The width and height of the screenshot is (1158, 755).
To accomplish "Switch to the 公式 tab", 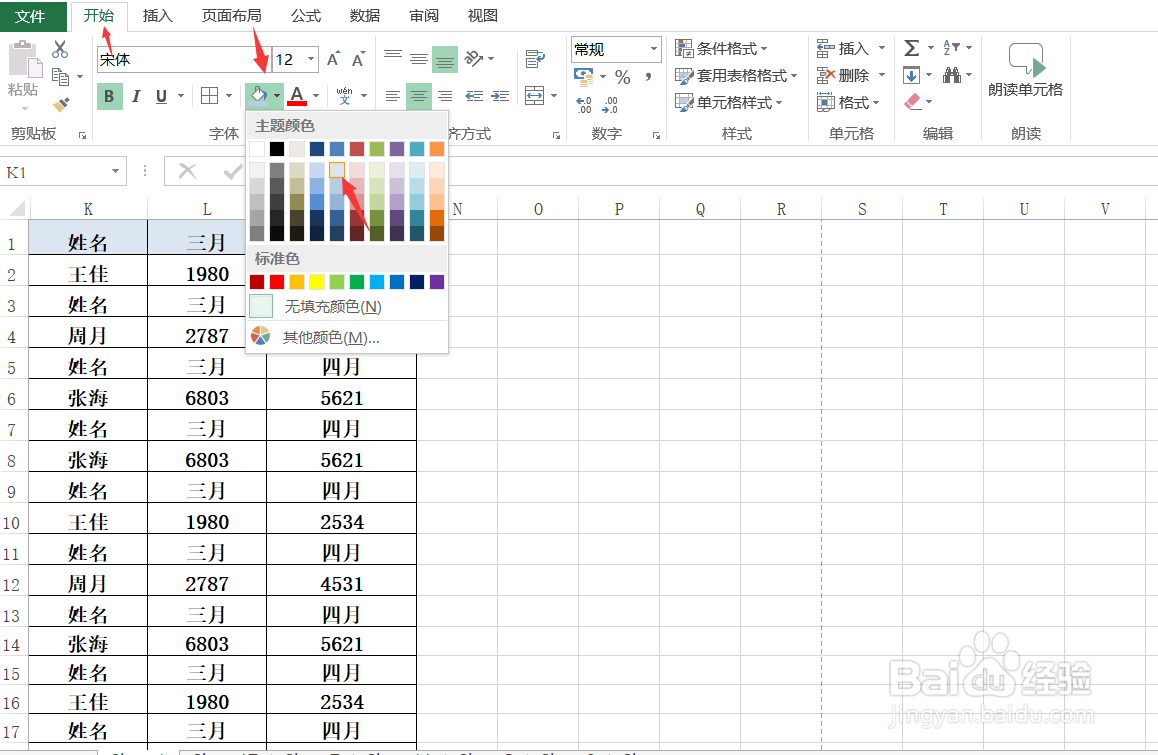I will click(306, 16).
